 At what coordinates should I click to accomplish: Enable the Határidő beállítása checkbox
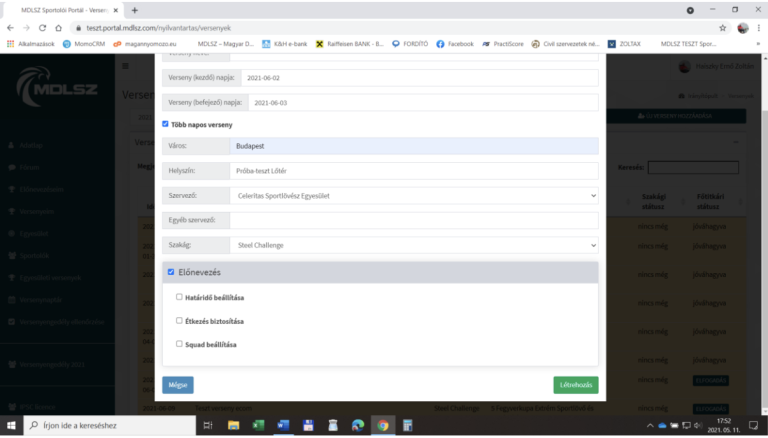click(179, 297)
